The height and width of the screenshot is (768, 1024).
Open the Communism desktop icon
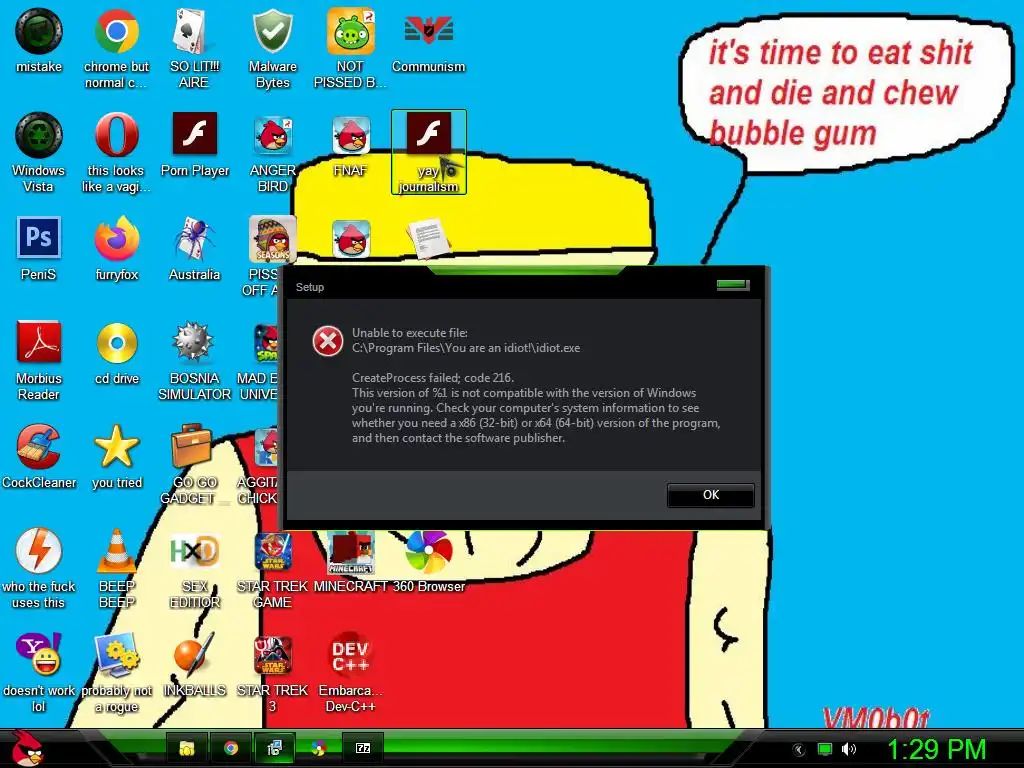pos(428,40)
